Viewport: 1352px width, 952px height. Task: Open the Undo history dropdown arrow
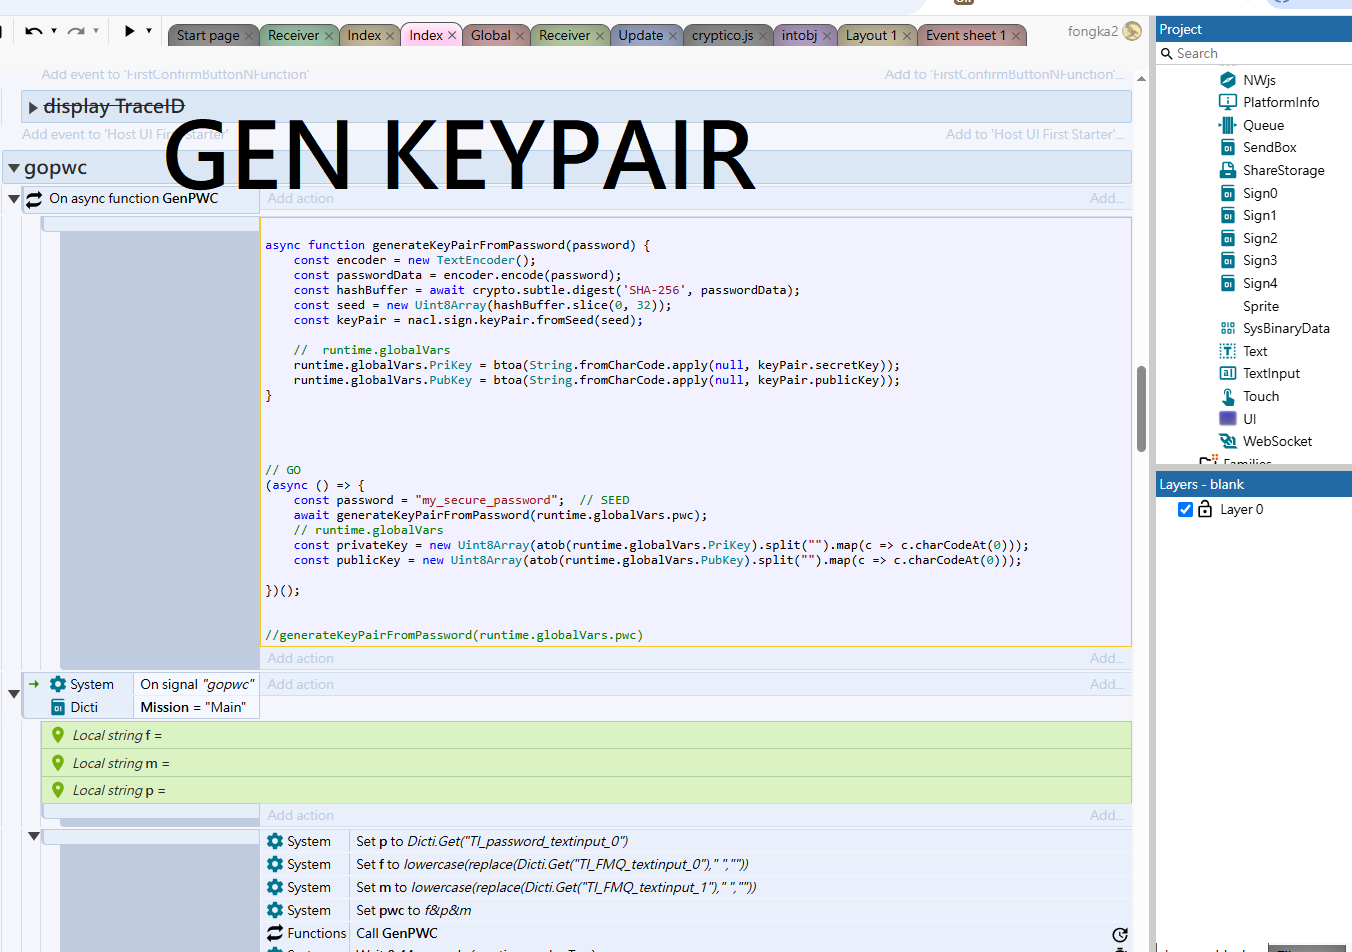coord(54,31)
